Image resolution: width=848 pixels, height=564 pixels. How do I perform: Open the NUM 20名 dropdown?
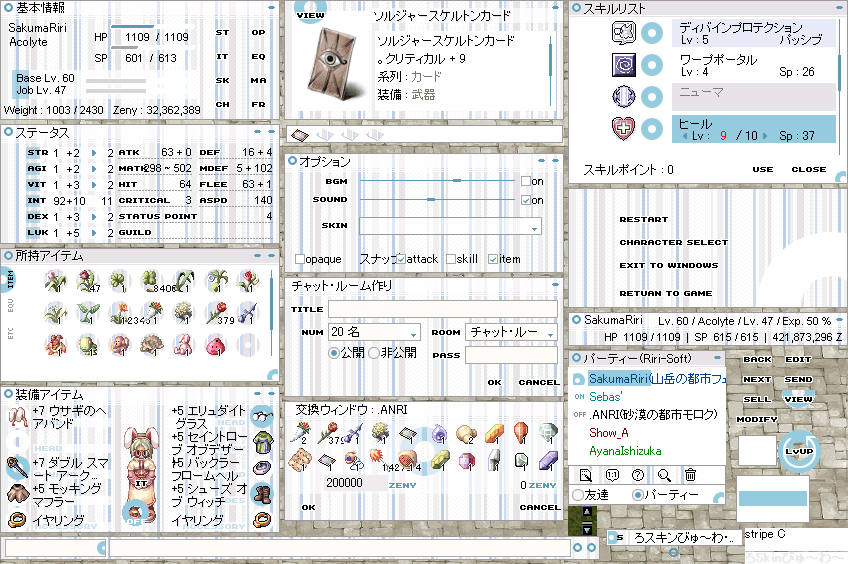[x=374, y=332]
